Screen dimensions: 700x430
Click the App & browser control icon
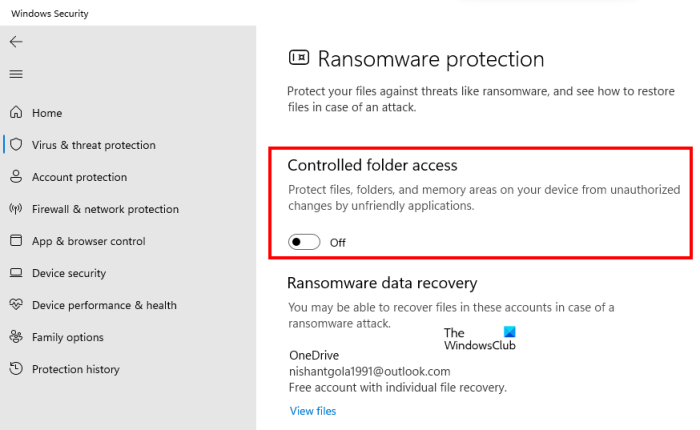coord(16,241)
